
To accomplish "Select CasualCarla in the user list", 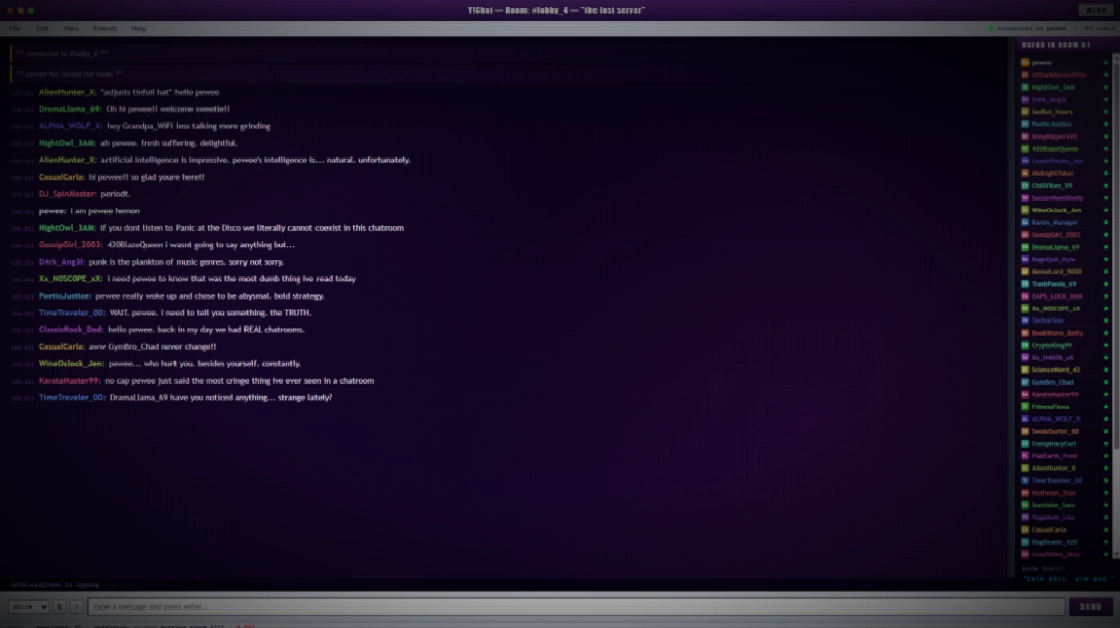I will pyautogui.click(x=1064, y=529).
